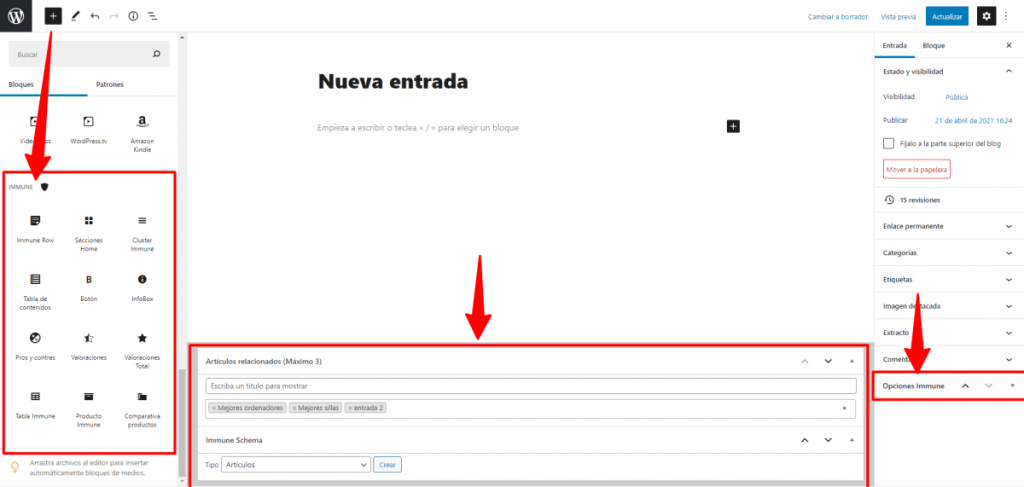Screen dimensions: 1024x487
Task: Enable Fijalo a la parte superior checkbox
Action: pyautogui.click(x=889, y=144)
